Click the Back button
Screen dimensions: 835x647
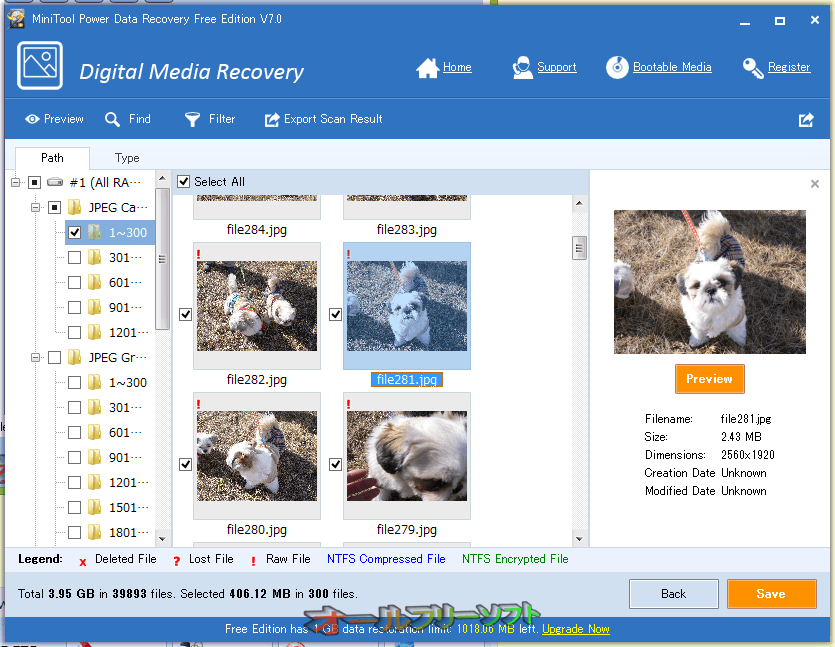pyautogui.click(x=674, y=594)
